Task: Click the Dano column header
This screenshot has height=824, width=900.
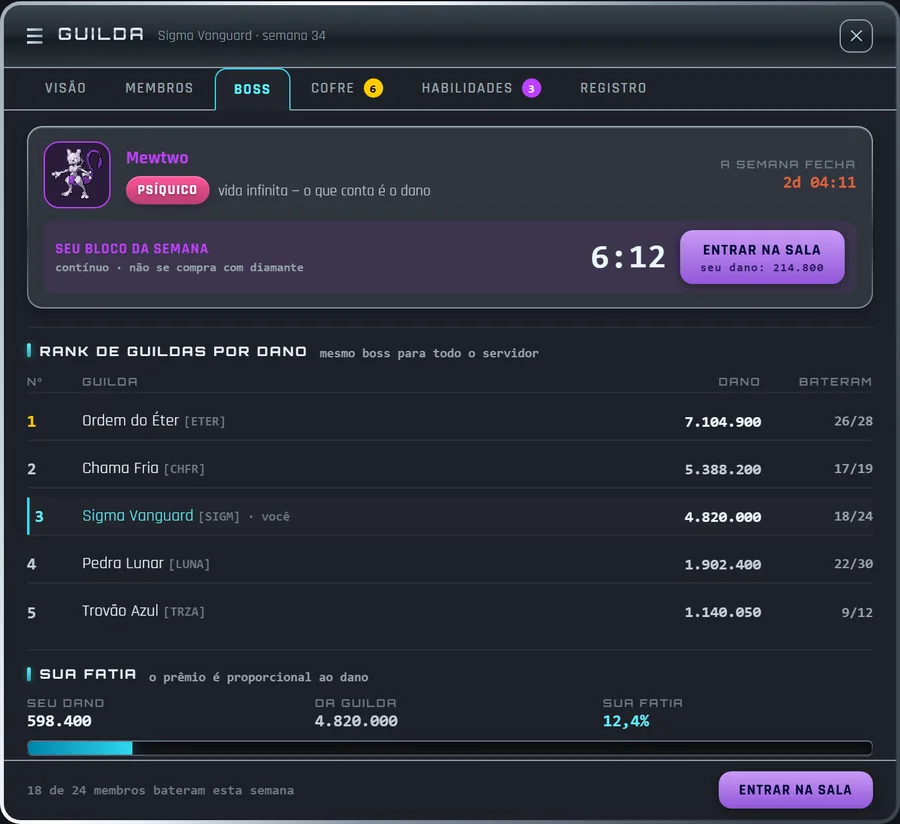Action: 739,382
